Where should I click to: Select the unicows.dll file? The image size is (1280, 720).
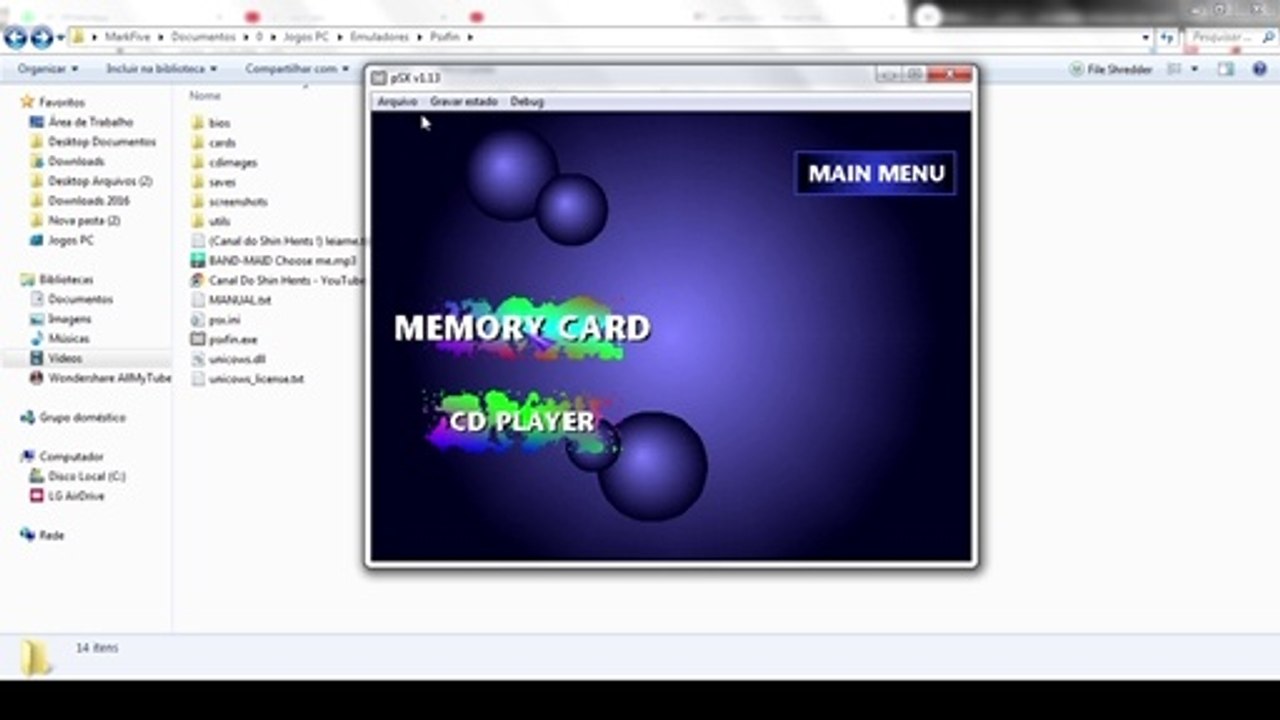237,359
